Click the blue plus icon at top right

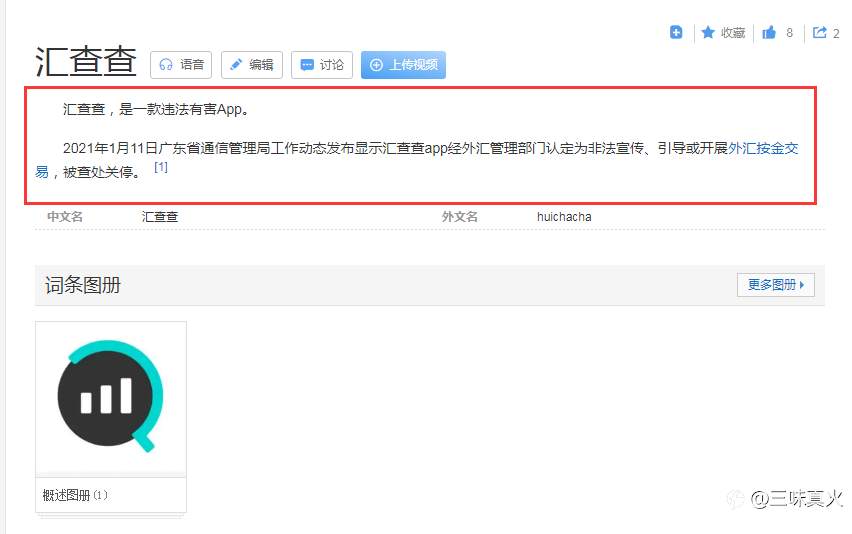coord(676,33)
